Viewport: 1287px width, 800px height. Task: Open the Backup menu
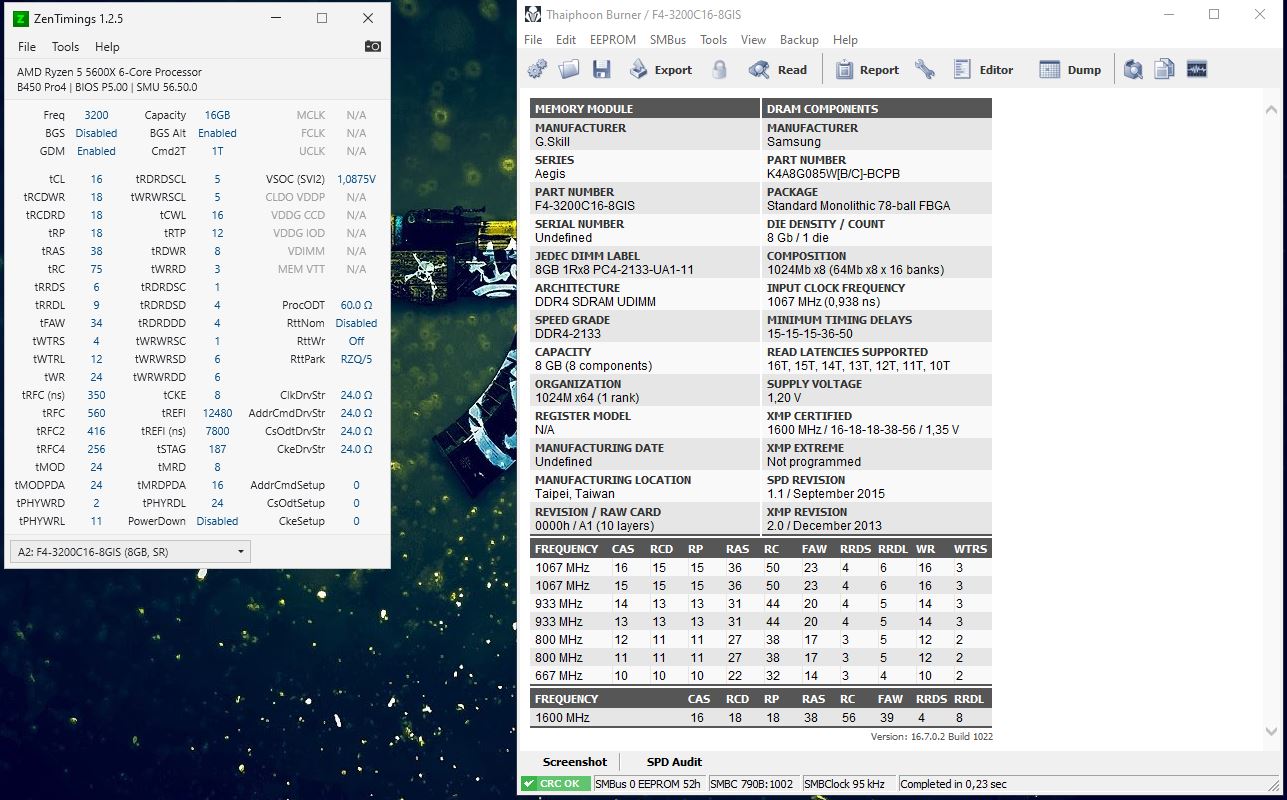(x=799, y=40)
